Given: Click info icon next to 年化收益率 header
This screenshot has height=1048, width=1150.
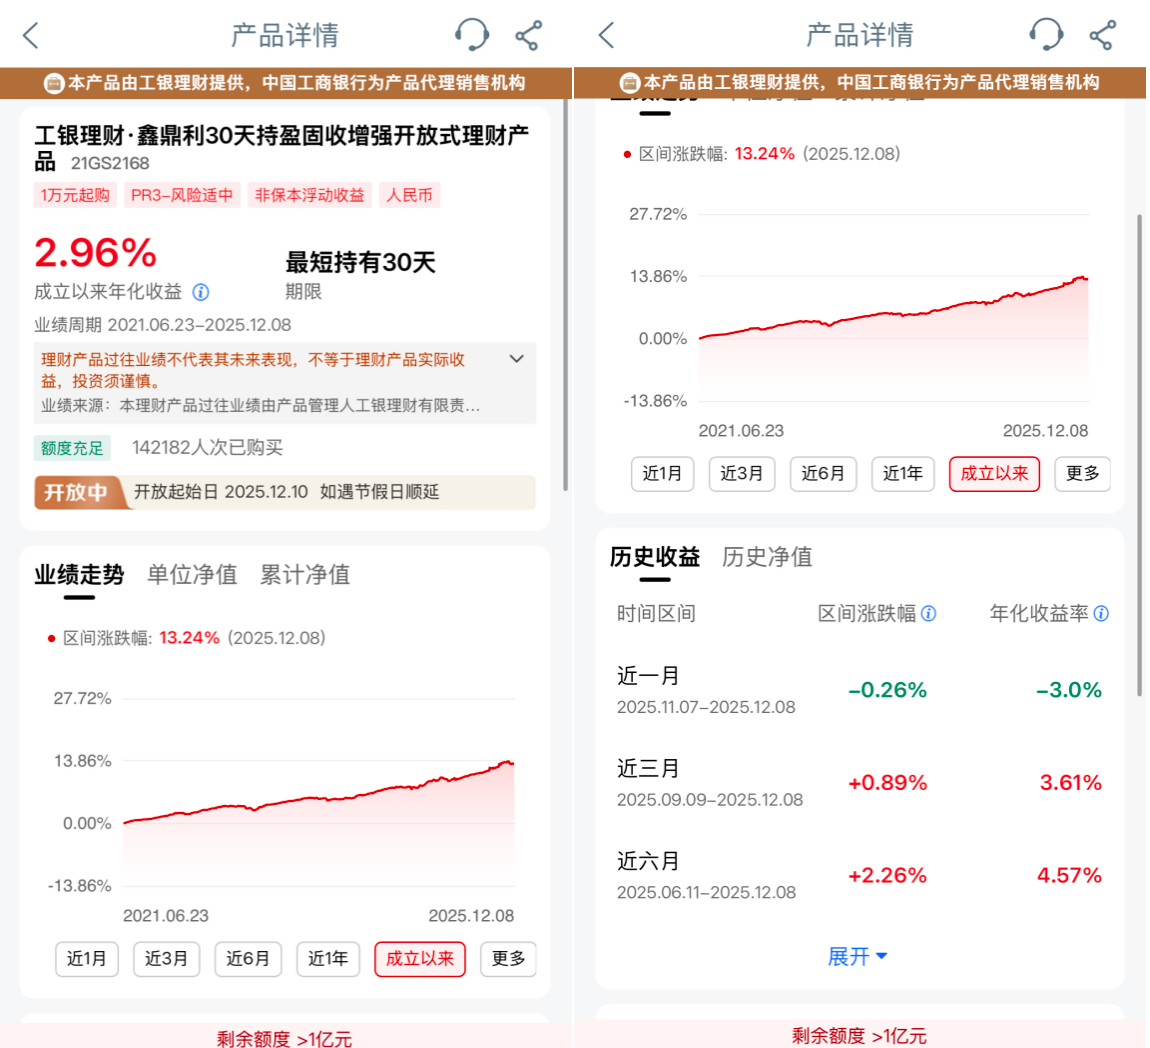Looking at the screenshot, I should 1101,614.
